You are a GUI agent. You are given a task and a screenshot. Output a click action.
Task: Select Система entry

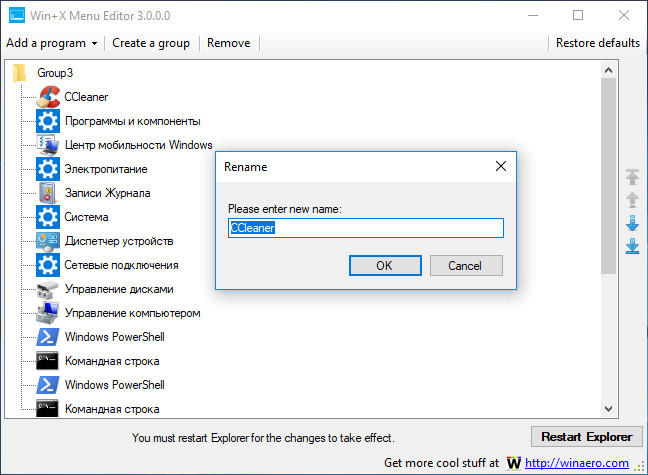[x=86, y=217]
